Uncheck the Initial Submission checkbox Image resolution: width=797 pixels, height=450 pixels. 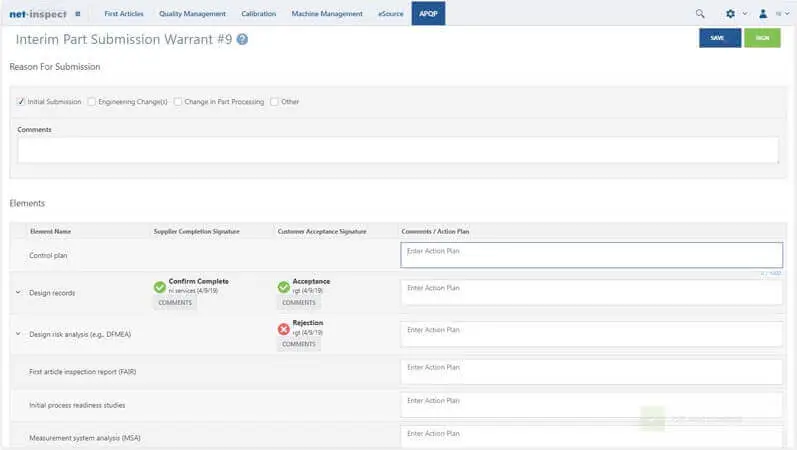[x=22, y=102]
